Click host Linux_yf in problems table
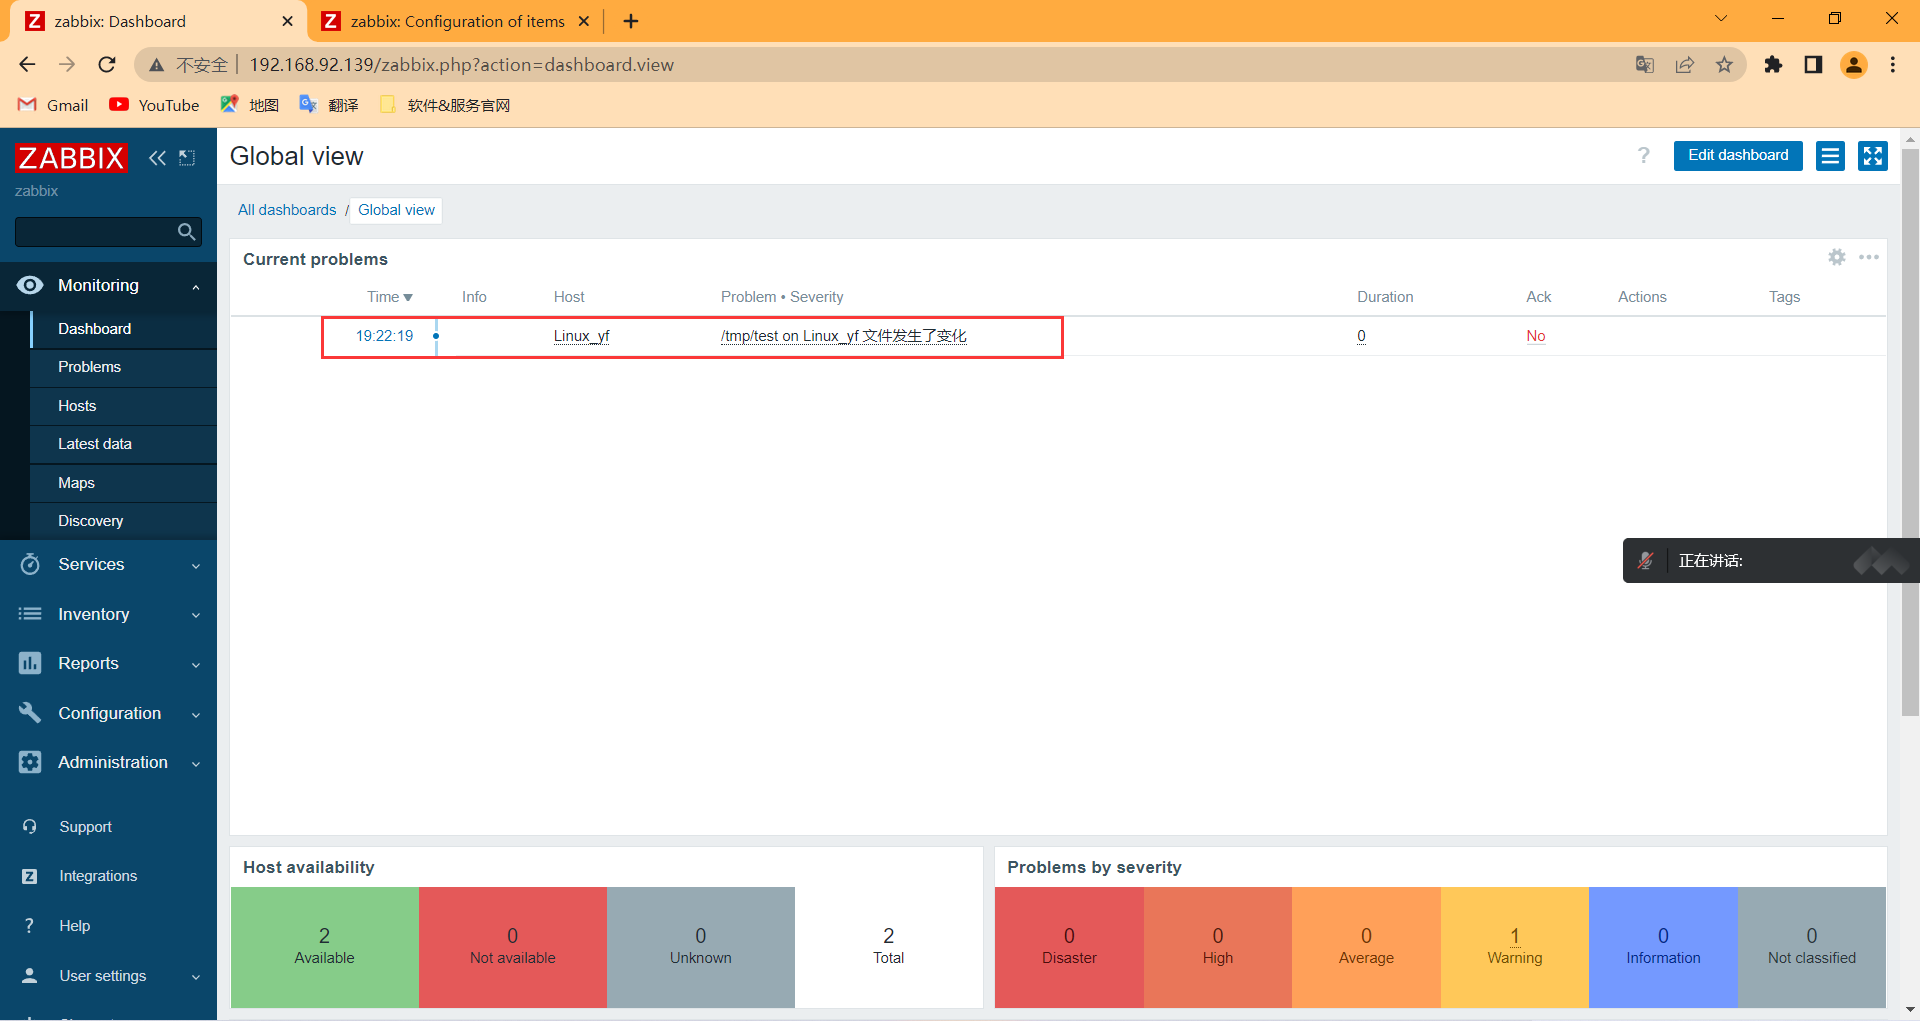This screenshot has height=1021, width=1920. coord(581,336)
